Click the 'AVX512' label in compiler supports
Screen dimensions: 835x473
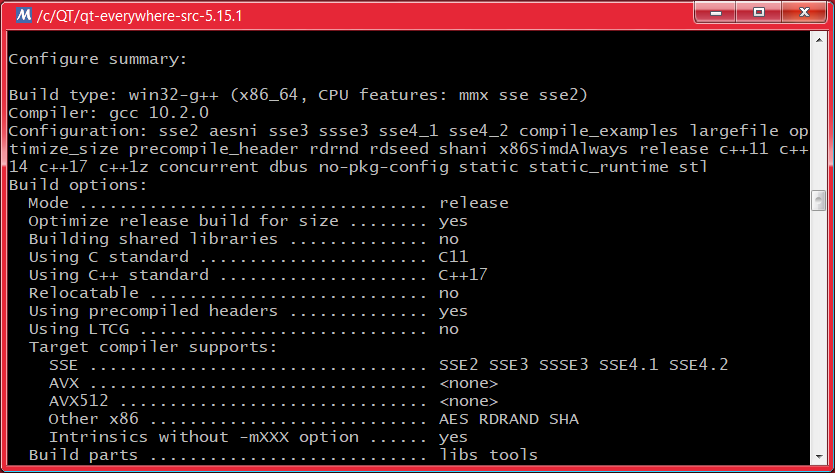click(x=78, y=401)
